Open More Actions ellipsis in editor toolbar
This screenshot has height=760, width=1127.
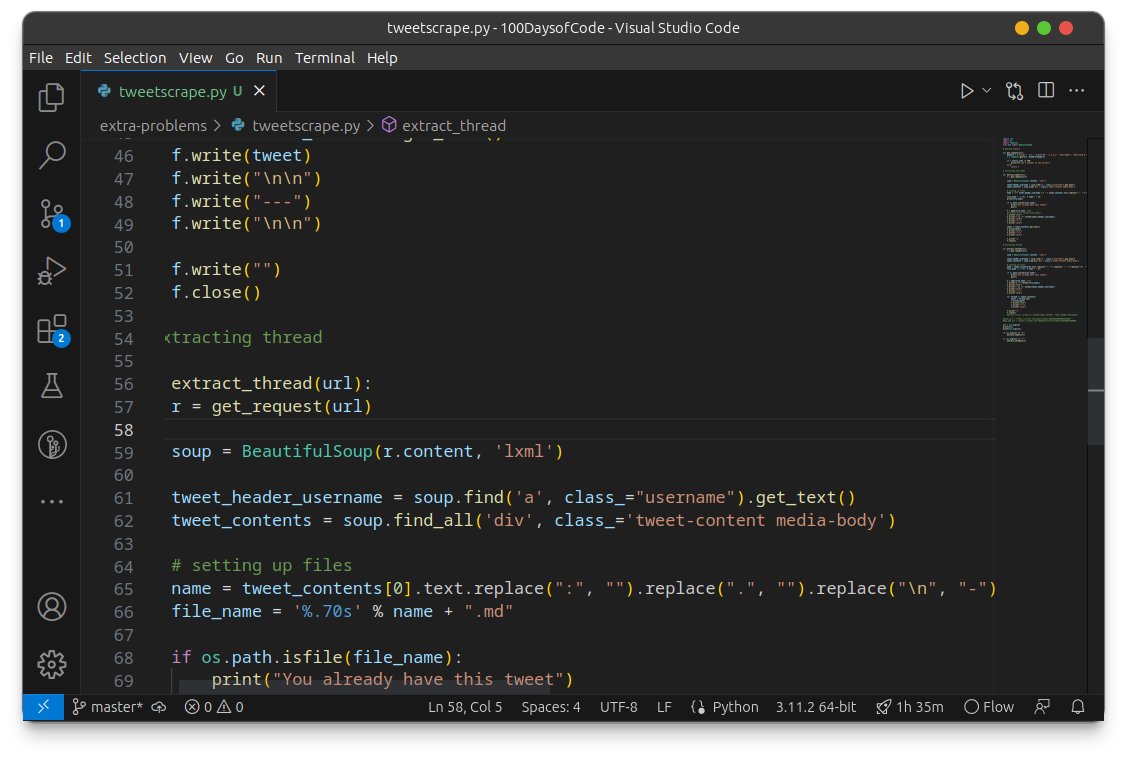[x=1076, y=91]
